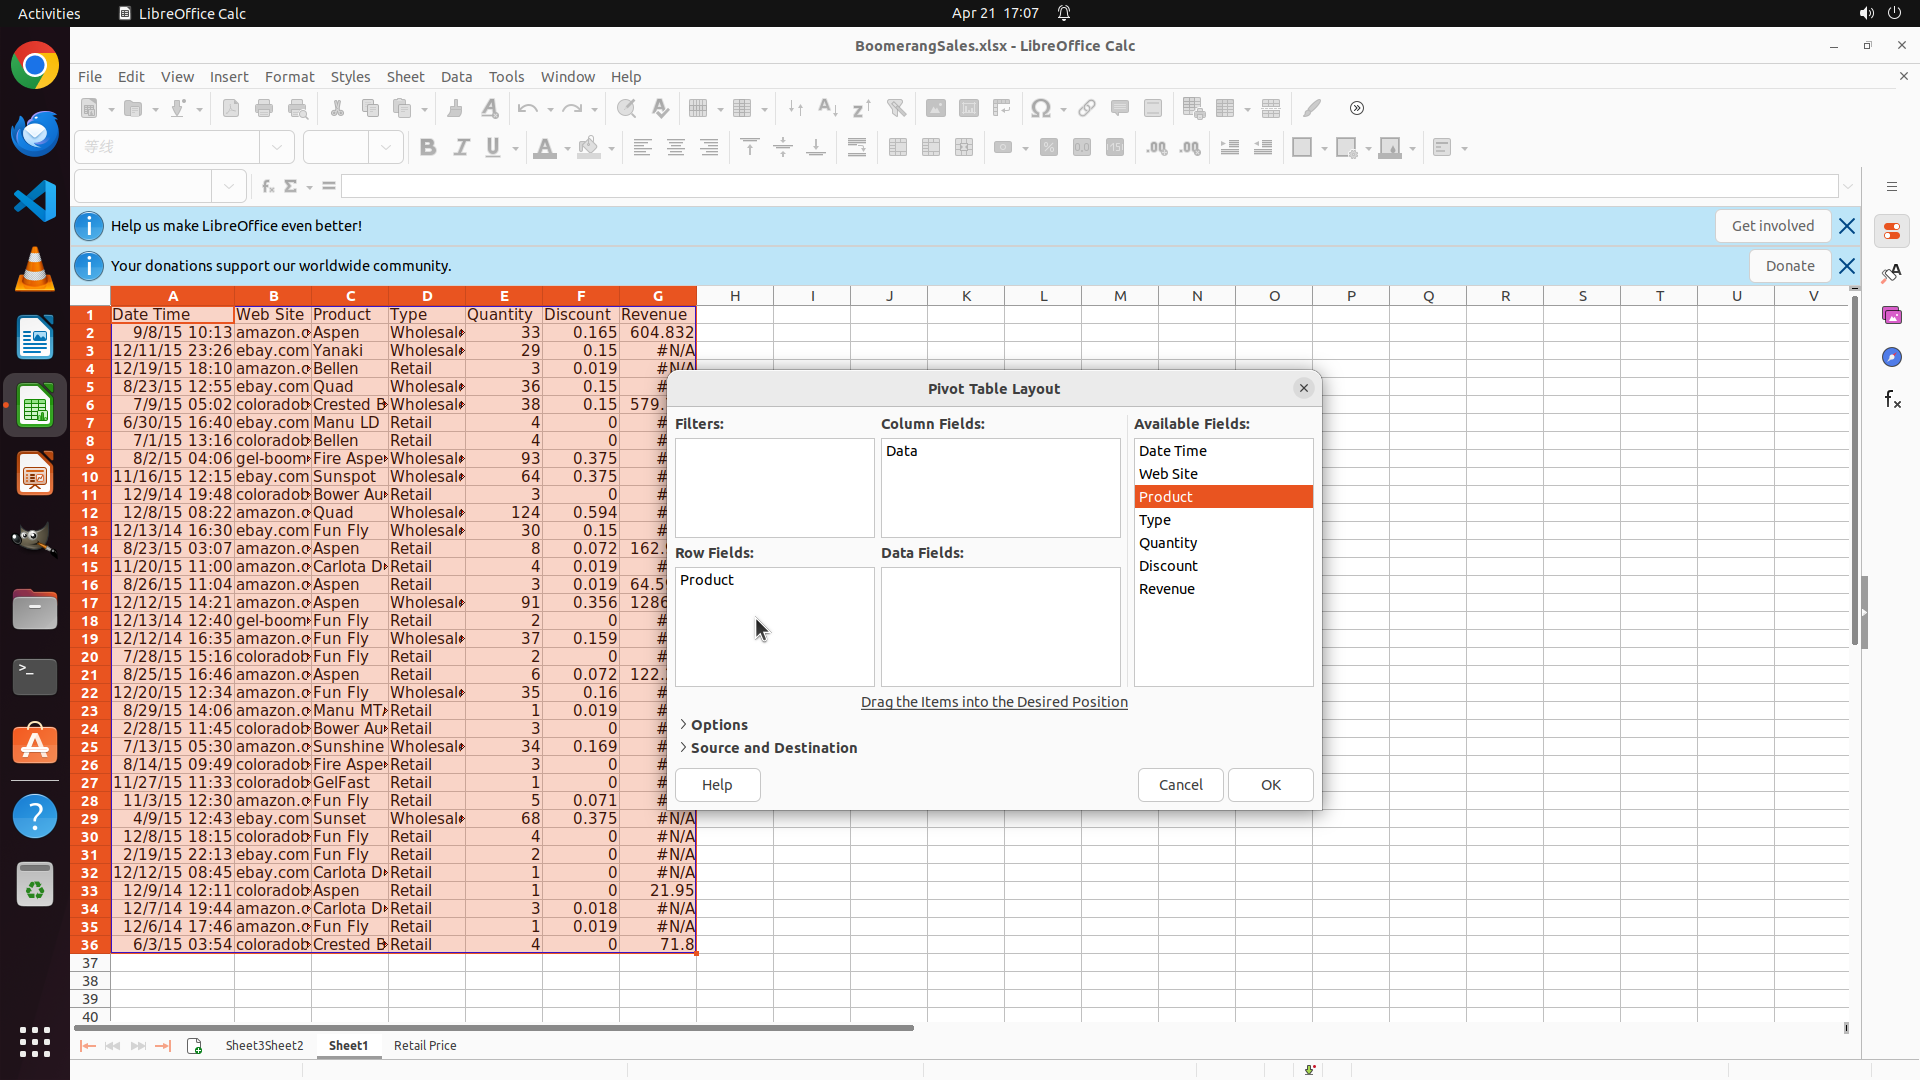Expand Source and Destination section
The height and width of the screenshot is (1080, 1920).
[x=773, y=748]
